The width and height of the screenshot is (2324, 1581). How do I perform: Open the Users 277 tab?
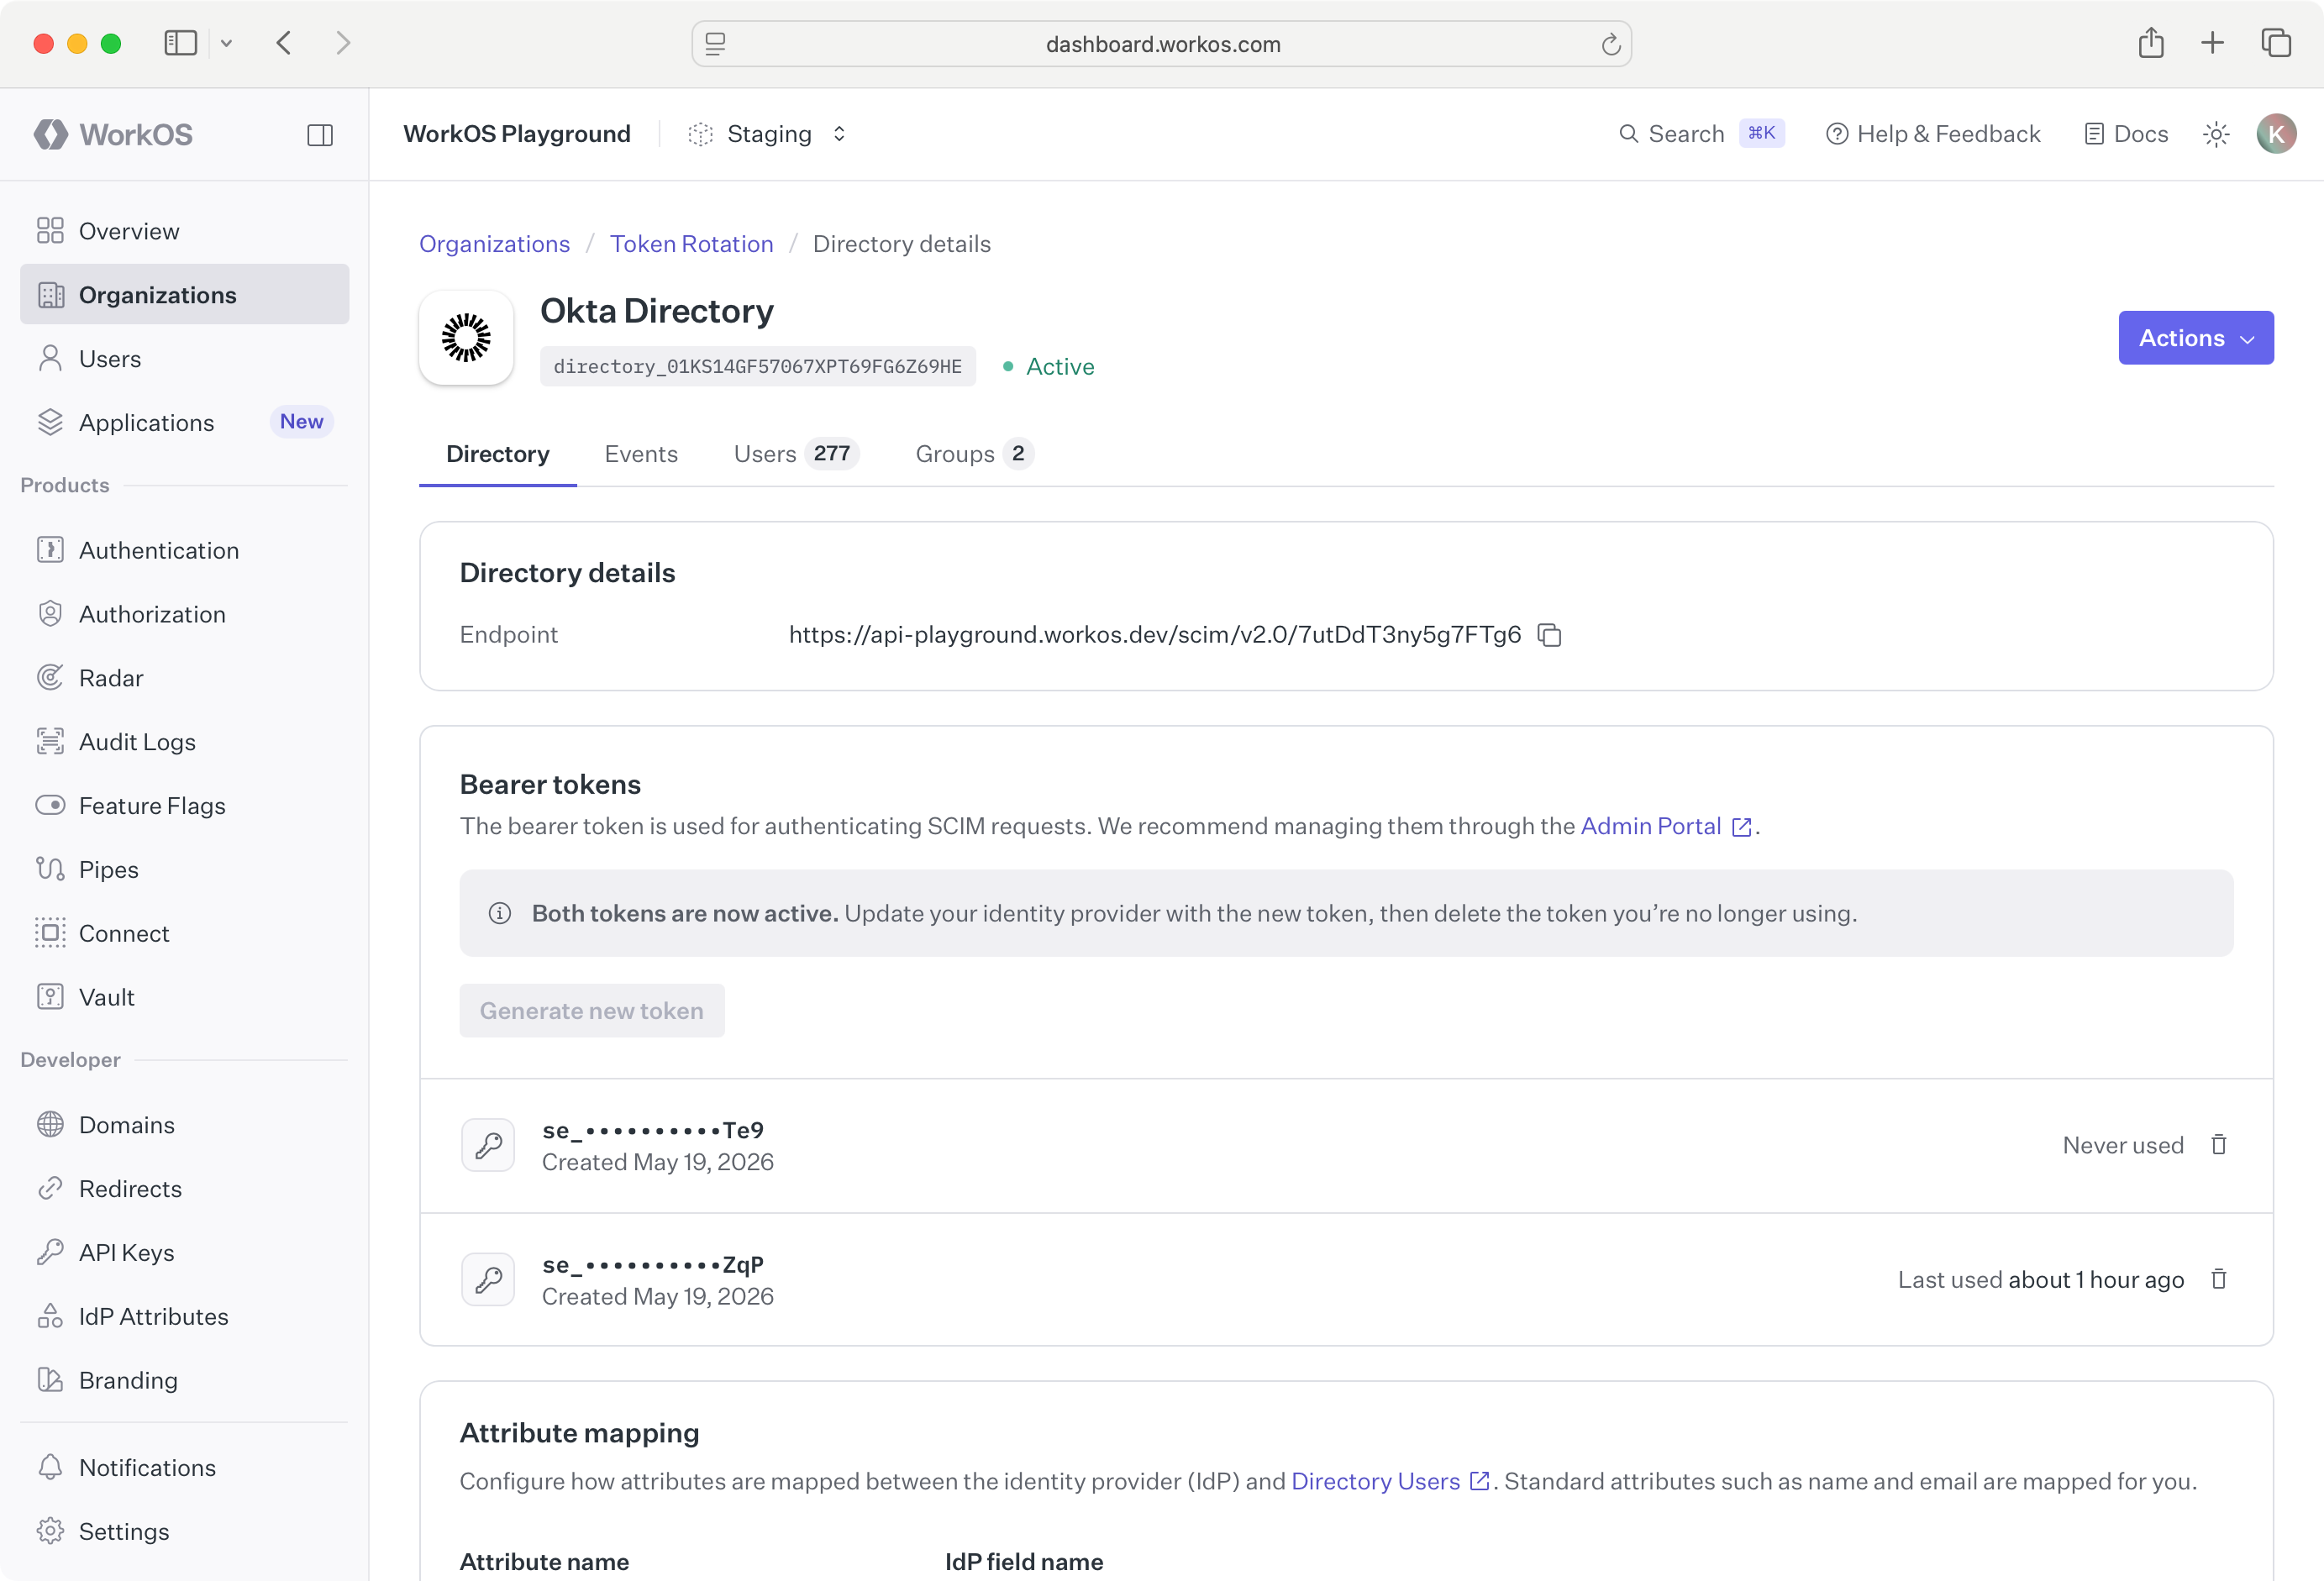coord(796,454)
